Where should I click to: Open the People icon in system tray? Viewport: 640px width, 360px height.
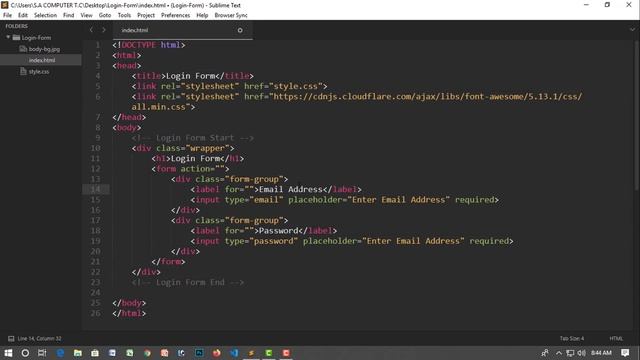point(545,353)
